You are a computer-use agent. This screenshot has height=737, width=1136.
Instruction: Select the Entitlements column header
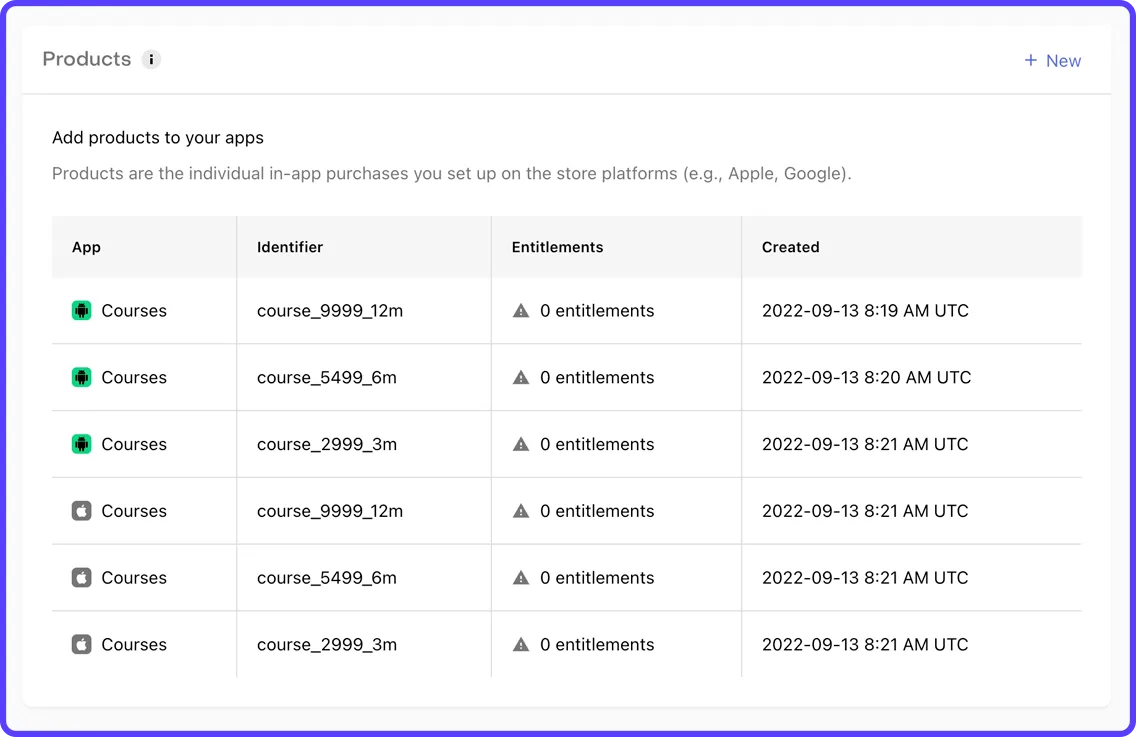[x=557, y=247]
